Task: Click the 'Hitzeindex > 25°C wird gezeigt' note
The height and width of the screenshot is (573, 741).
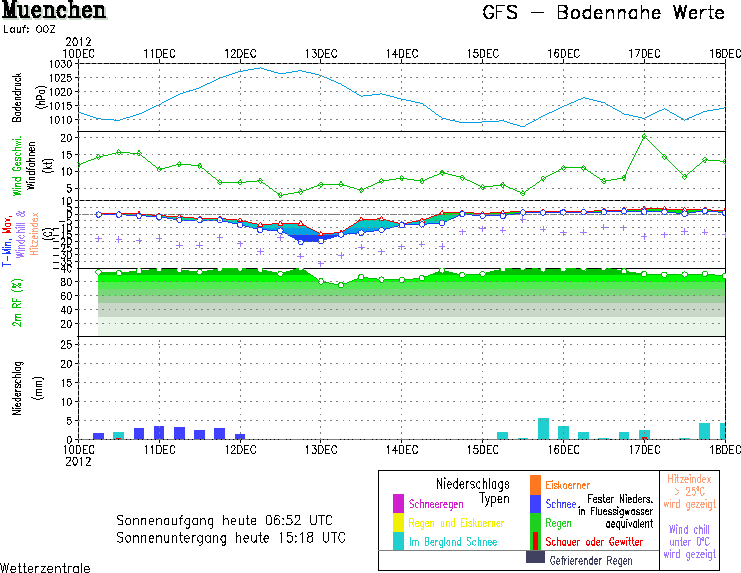Action: point(689,492)
